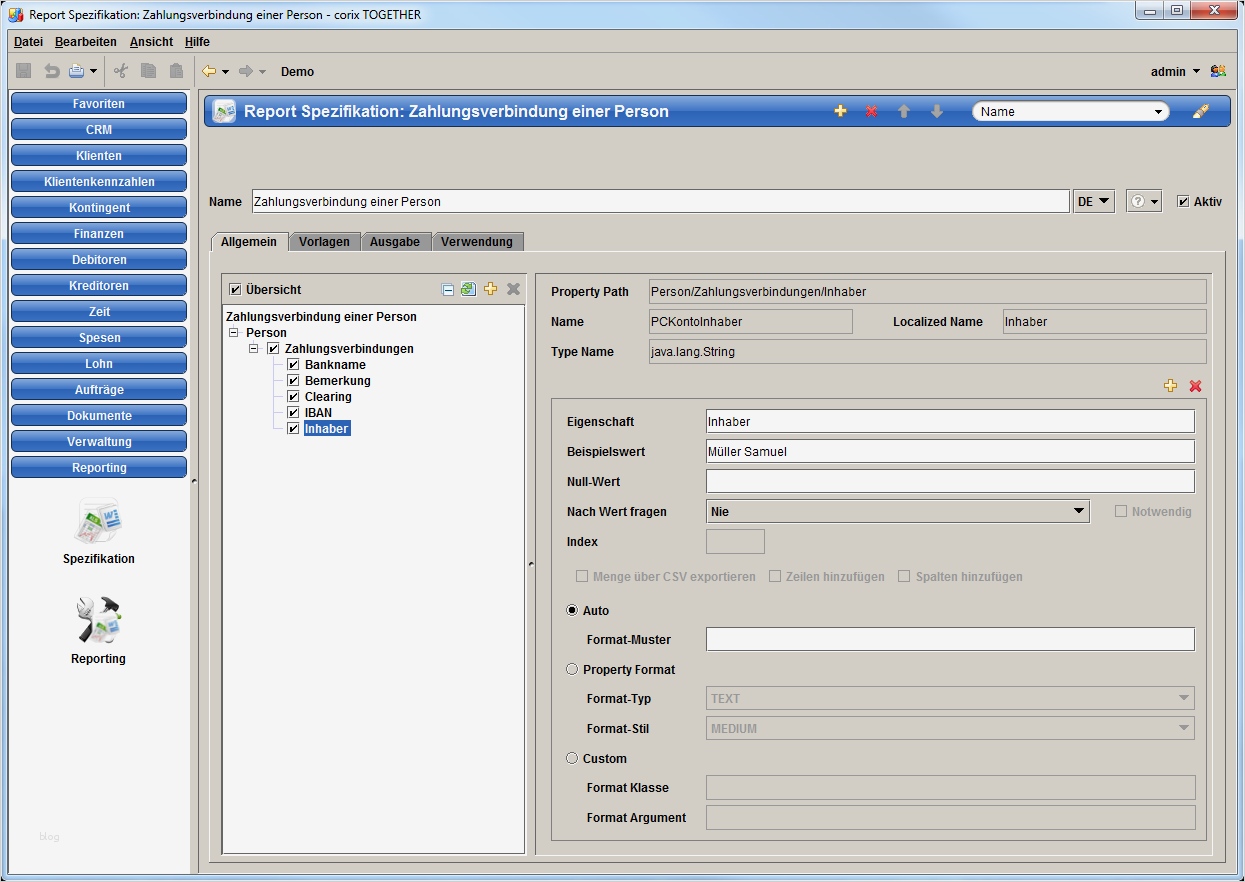The height and width of the screenshot is (882, 1245).
Task: Click the Finanzen navigation button
Action: click(x=99, y=234)
